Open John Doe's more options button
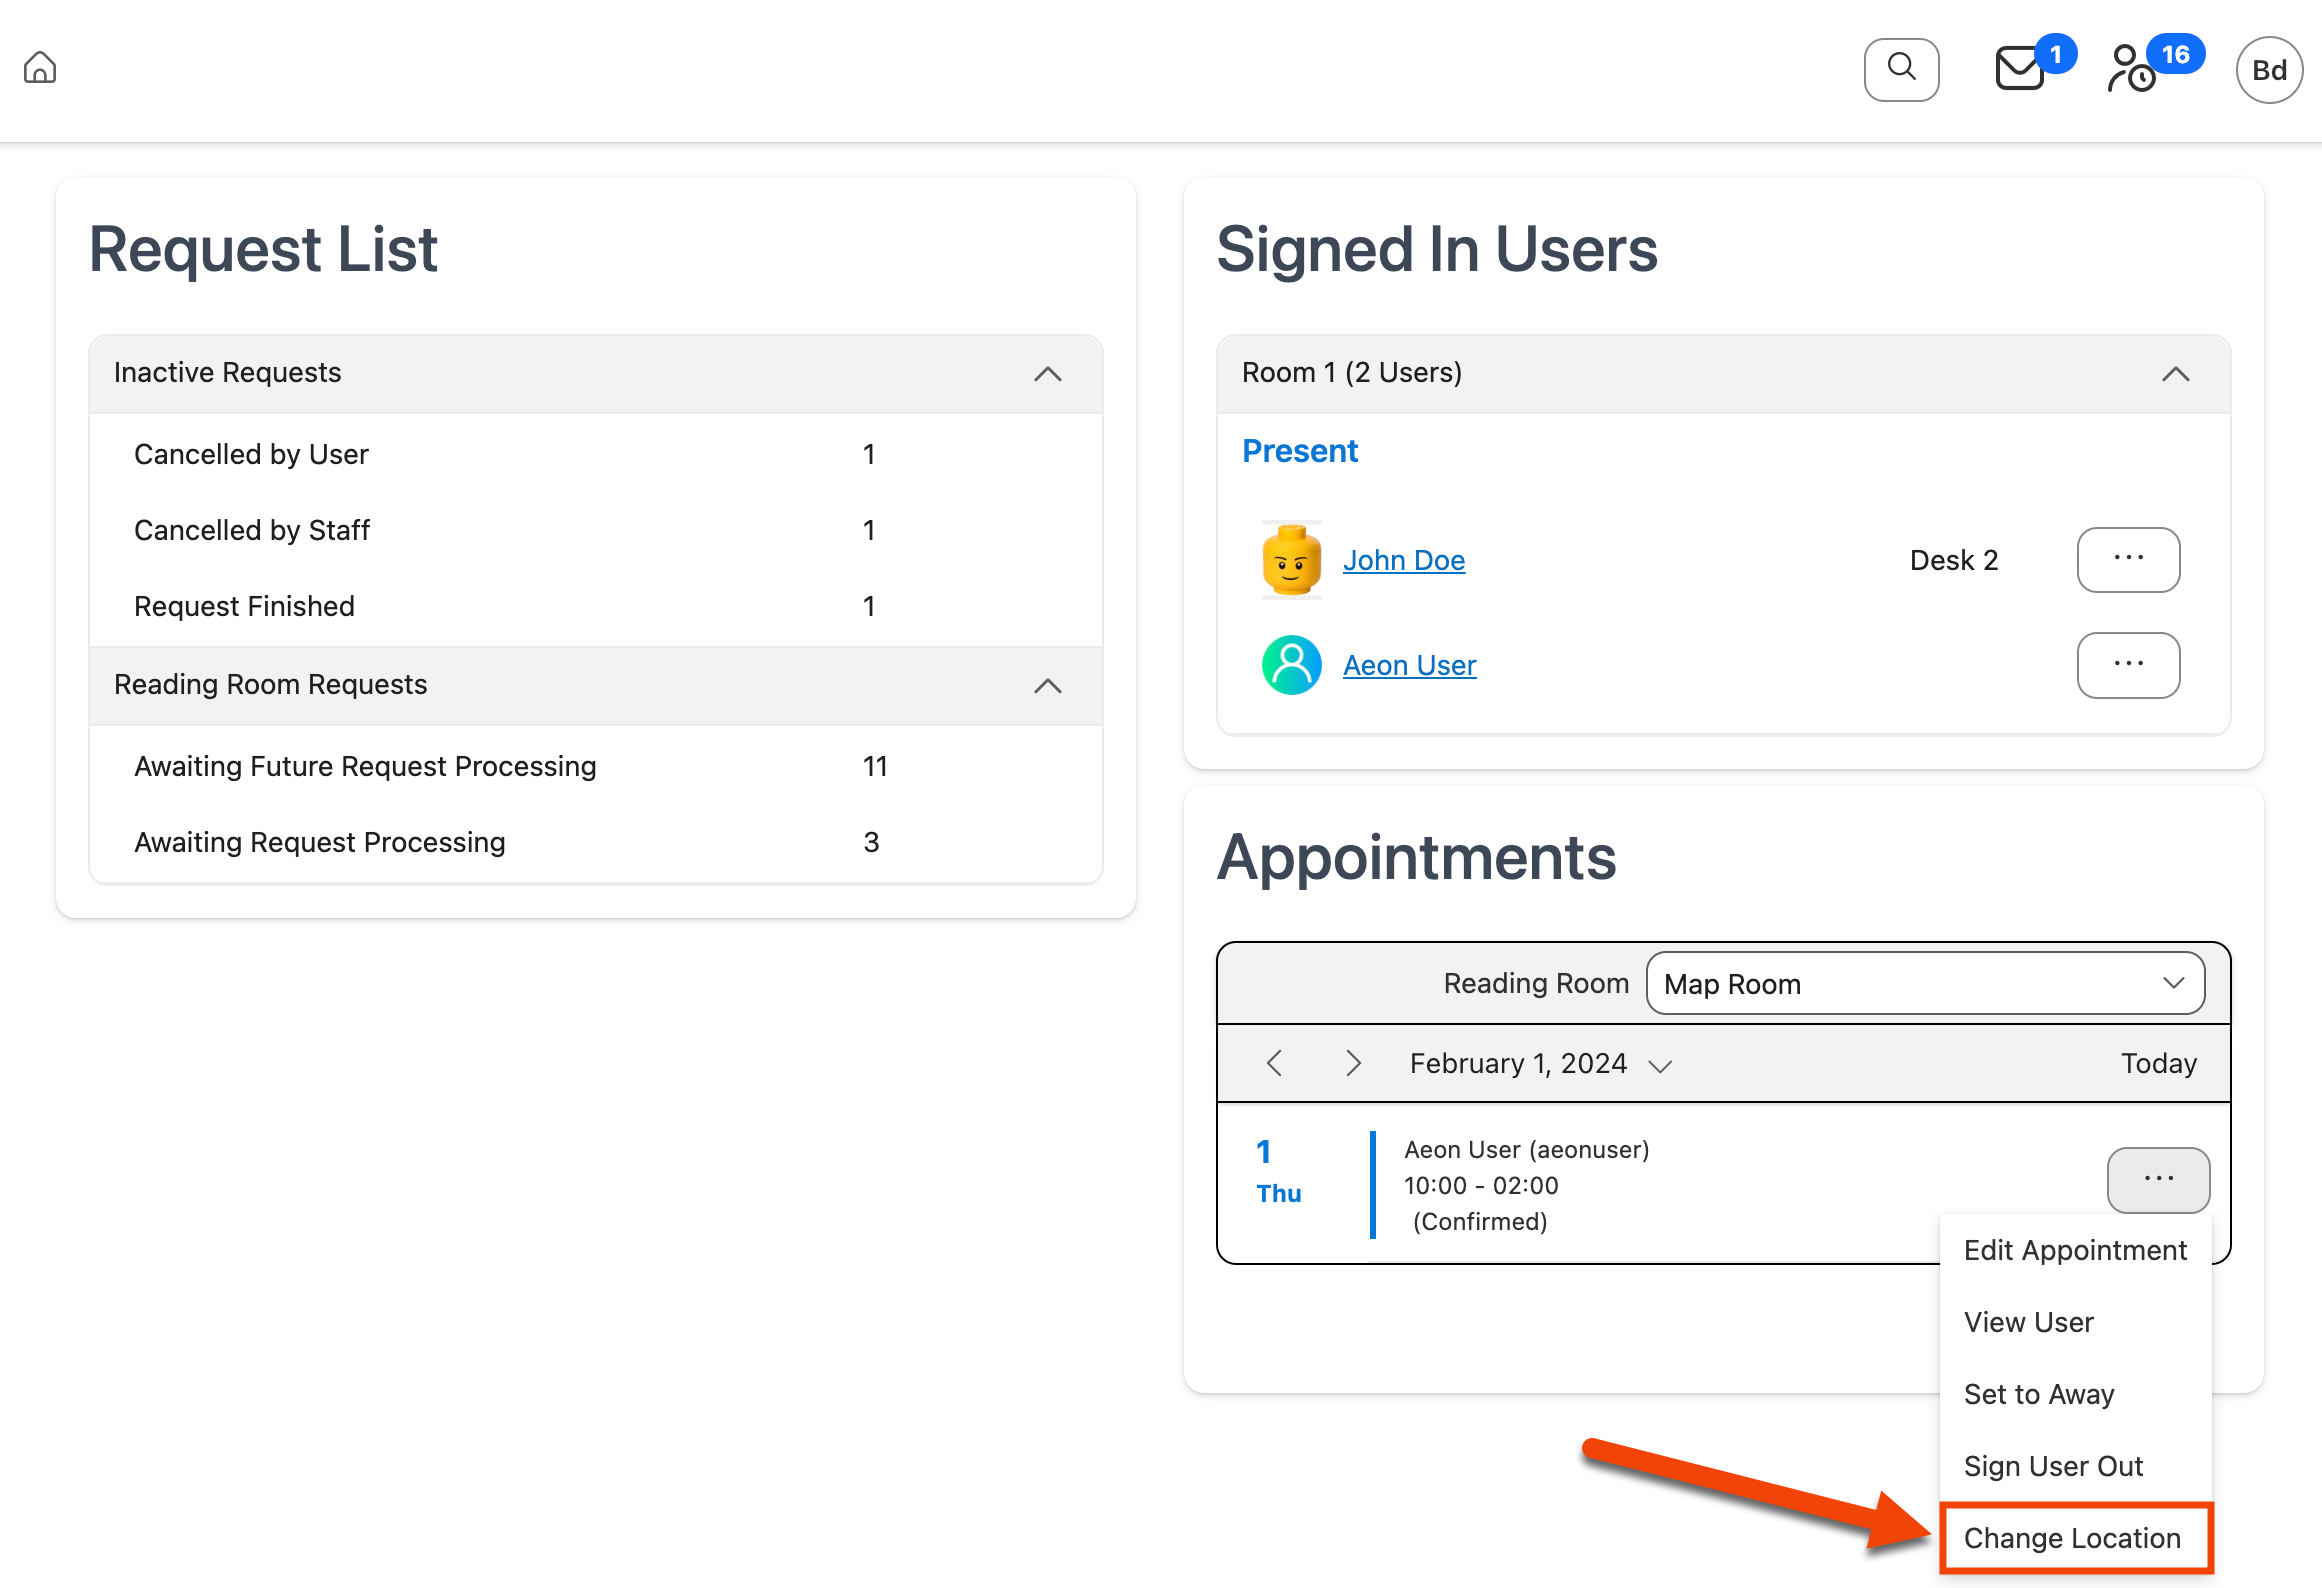The width and height of the screenshot is (2322, 1588). pos(2128,559)
